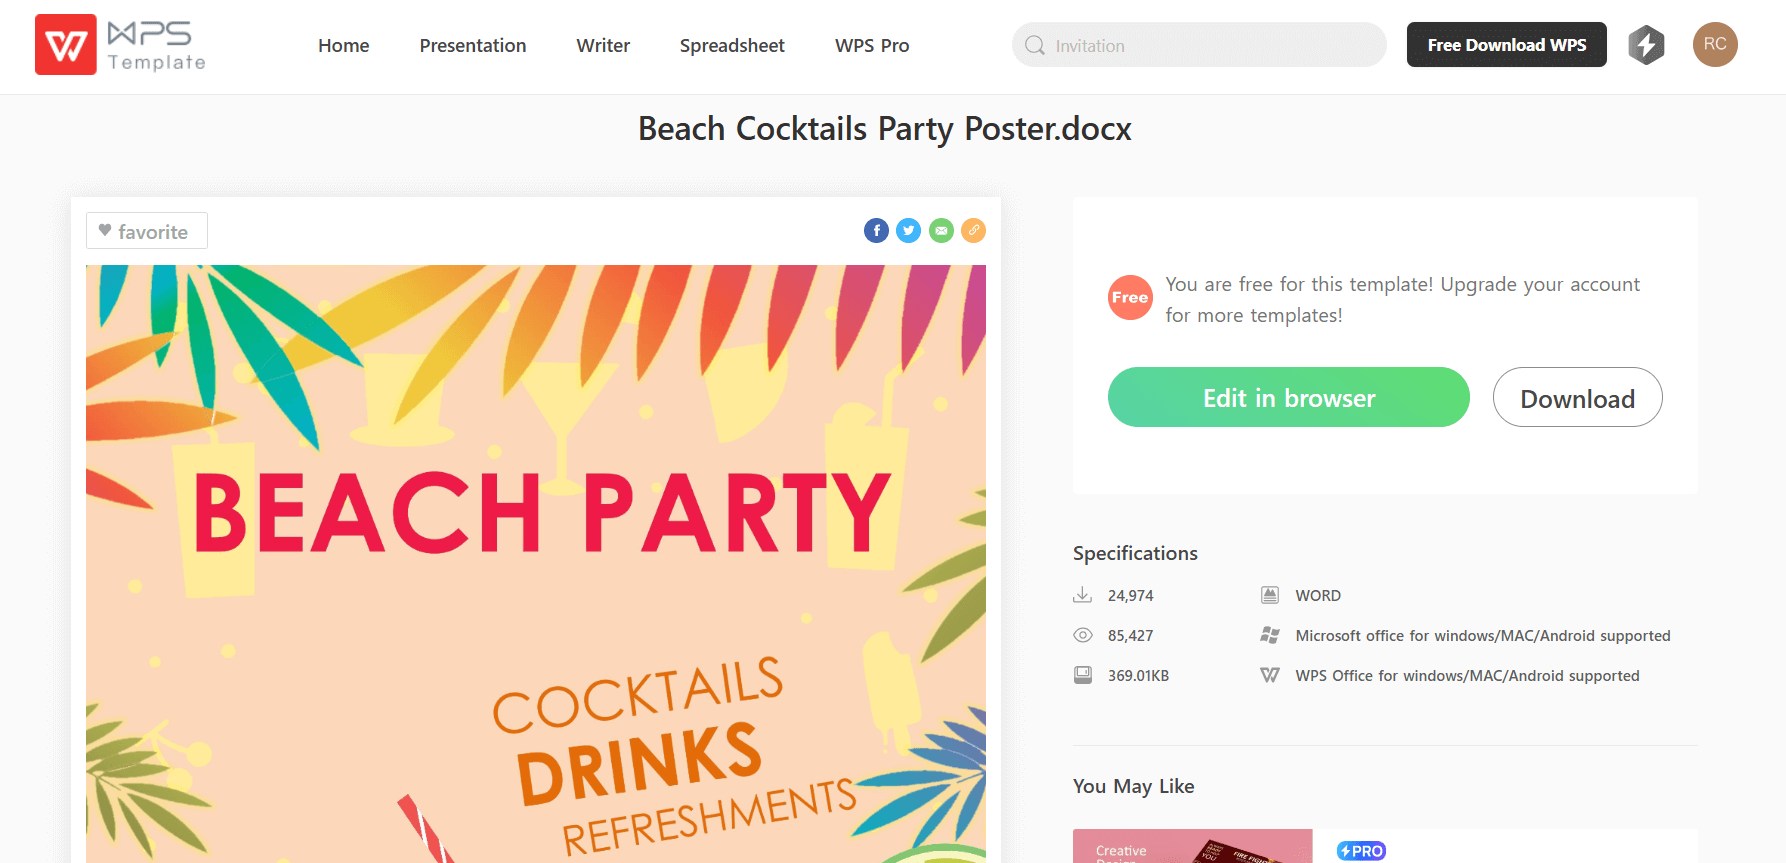
Task: Click the lightning bolt hexagon icon
Action: [1646, 45]
